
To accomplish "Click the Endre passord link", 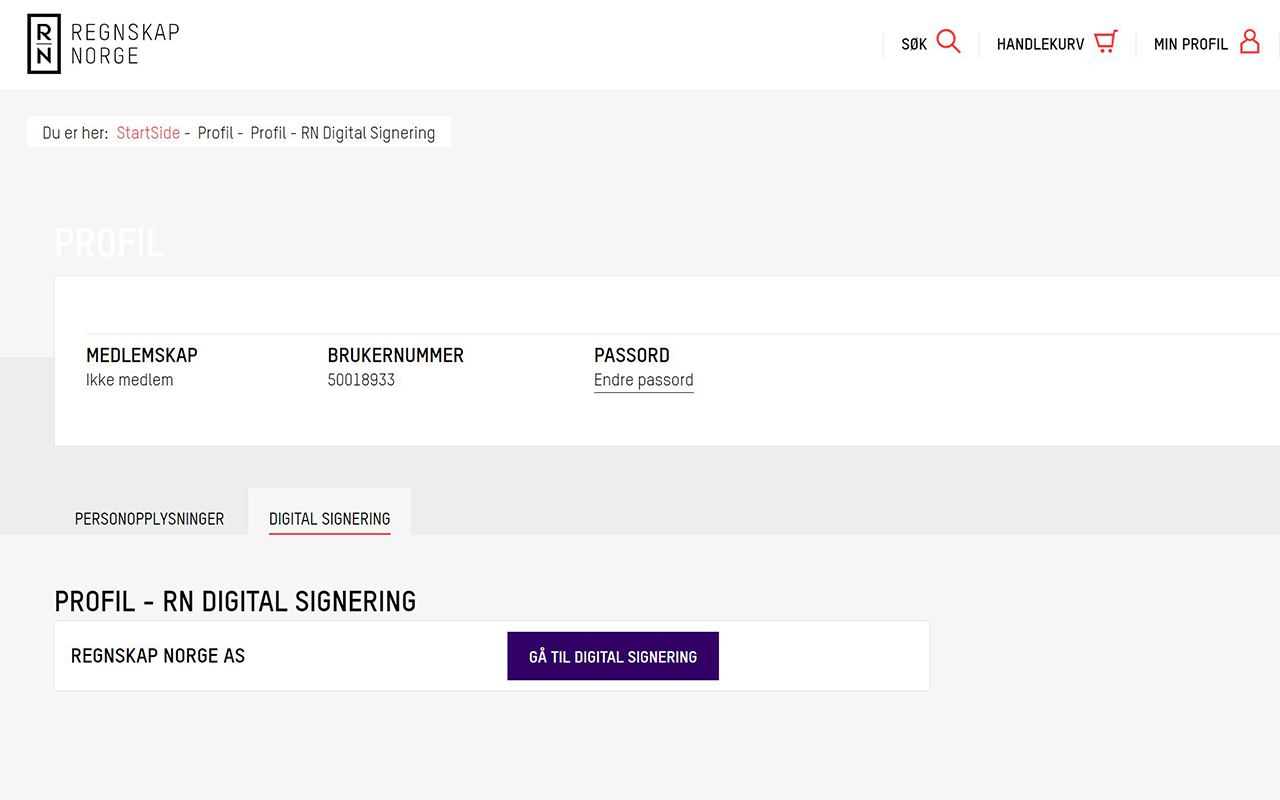I will click(x=643, y=380).
